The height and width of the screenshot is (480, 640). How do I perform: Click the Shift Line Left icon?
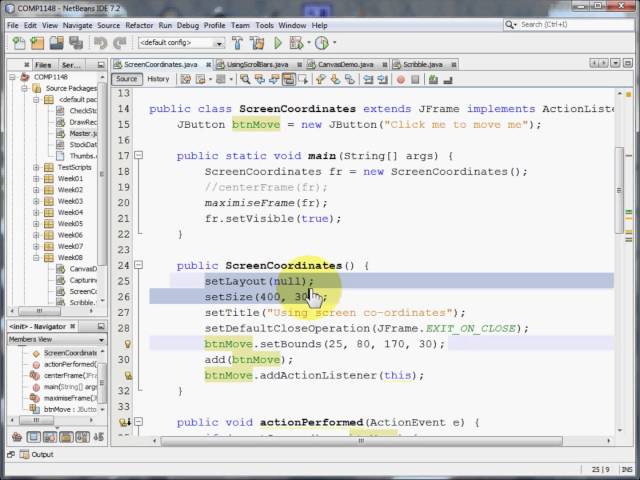coord(368,79)
